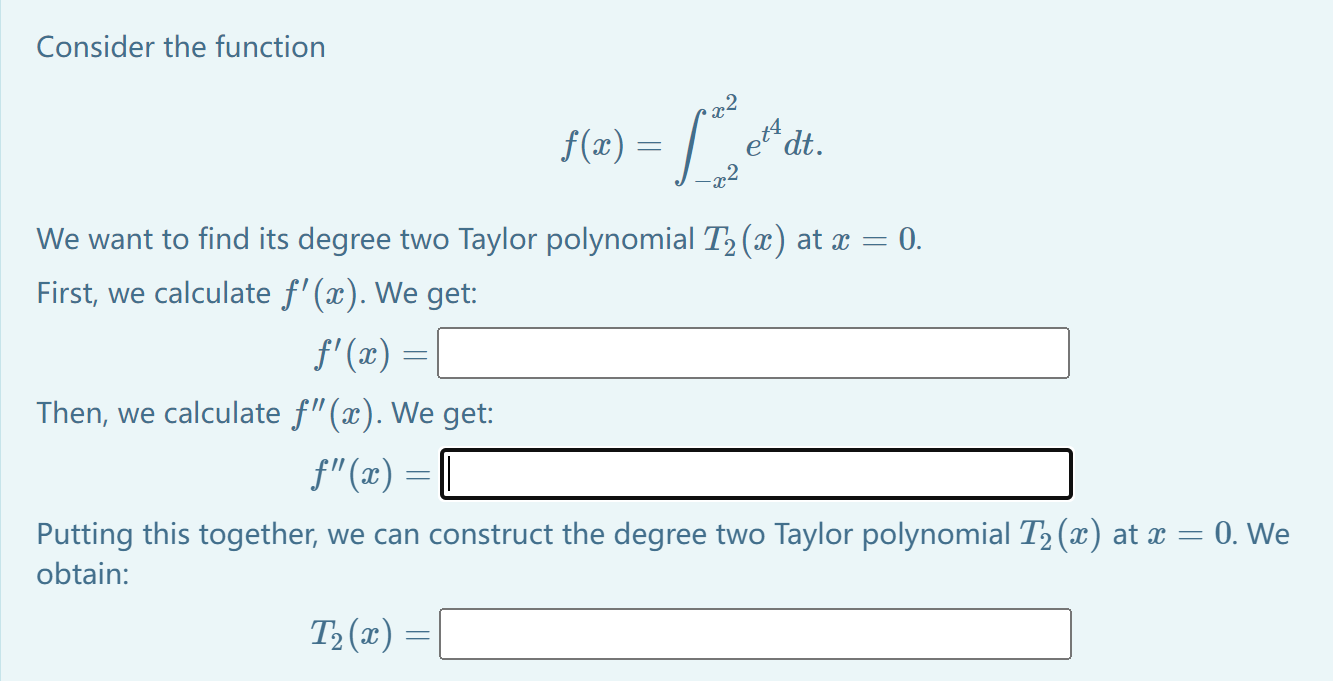Click the word 'obtain:' above the final box

click(x=78, y=575)
